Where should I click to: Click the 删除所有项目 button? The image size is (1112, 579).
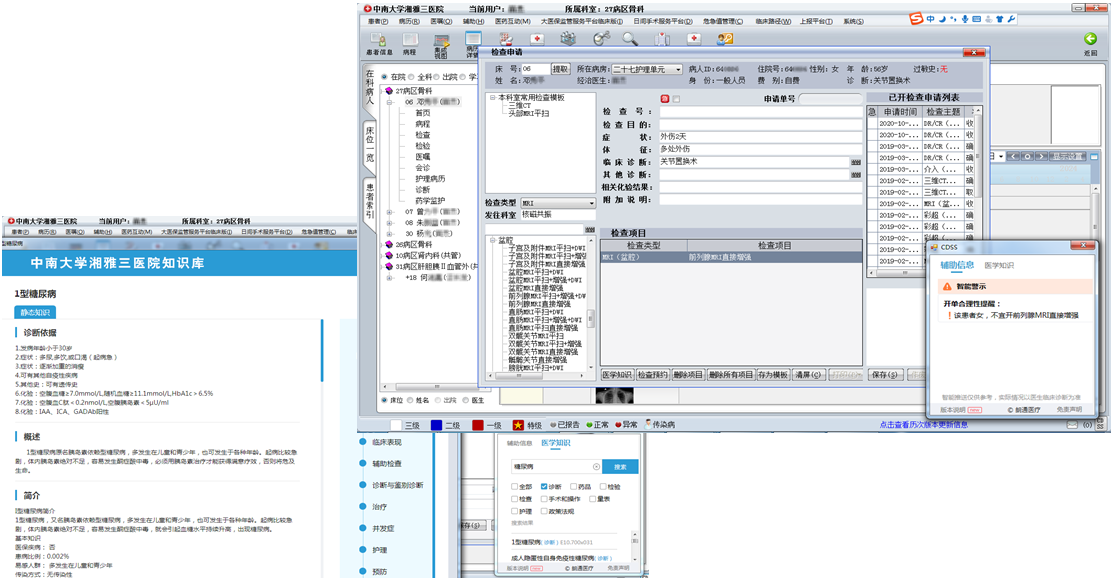(730, 375)
